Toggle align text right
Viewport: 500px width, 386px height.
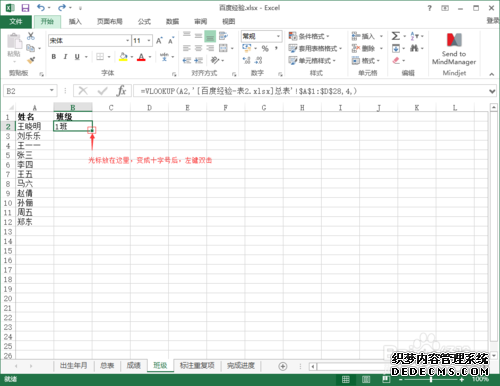tap(210, 48)
